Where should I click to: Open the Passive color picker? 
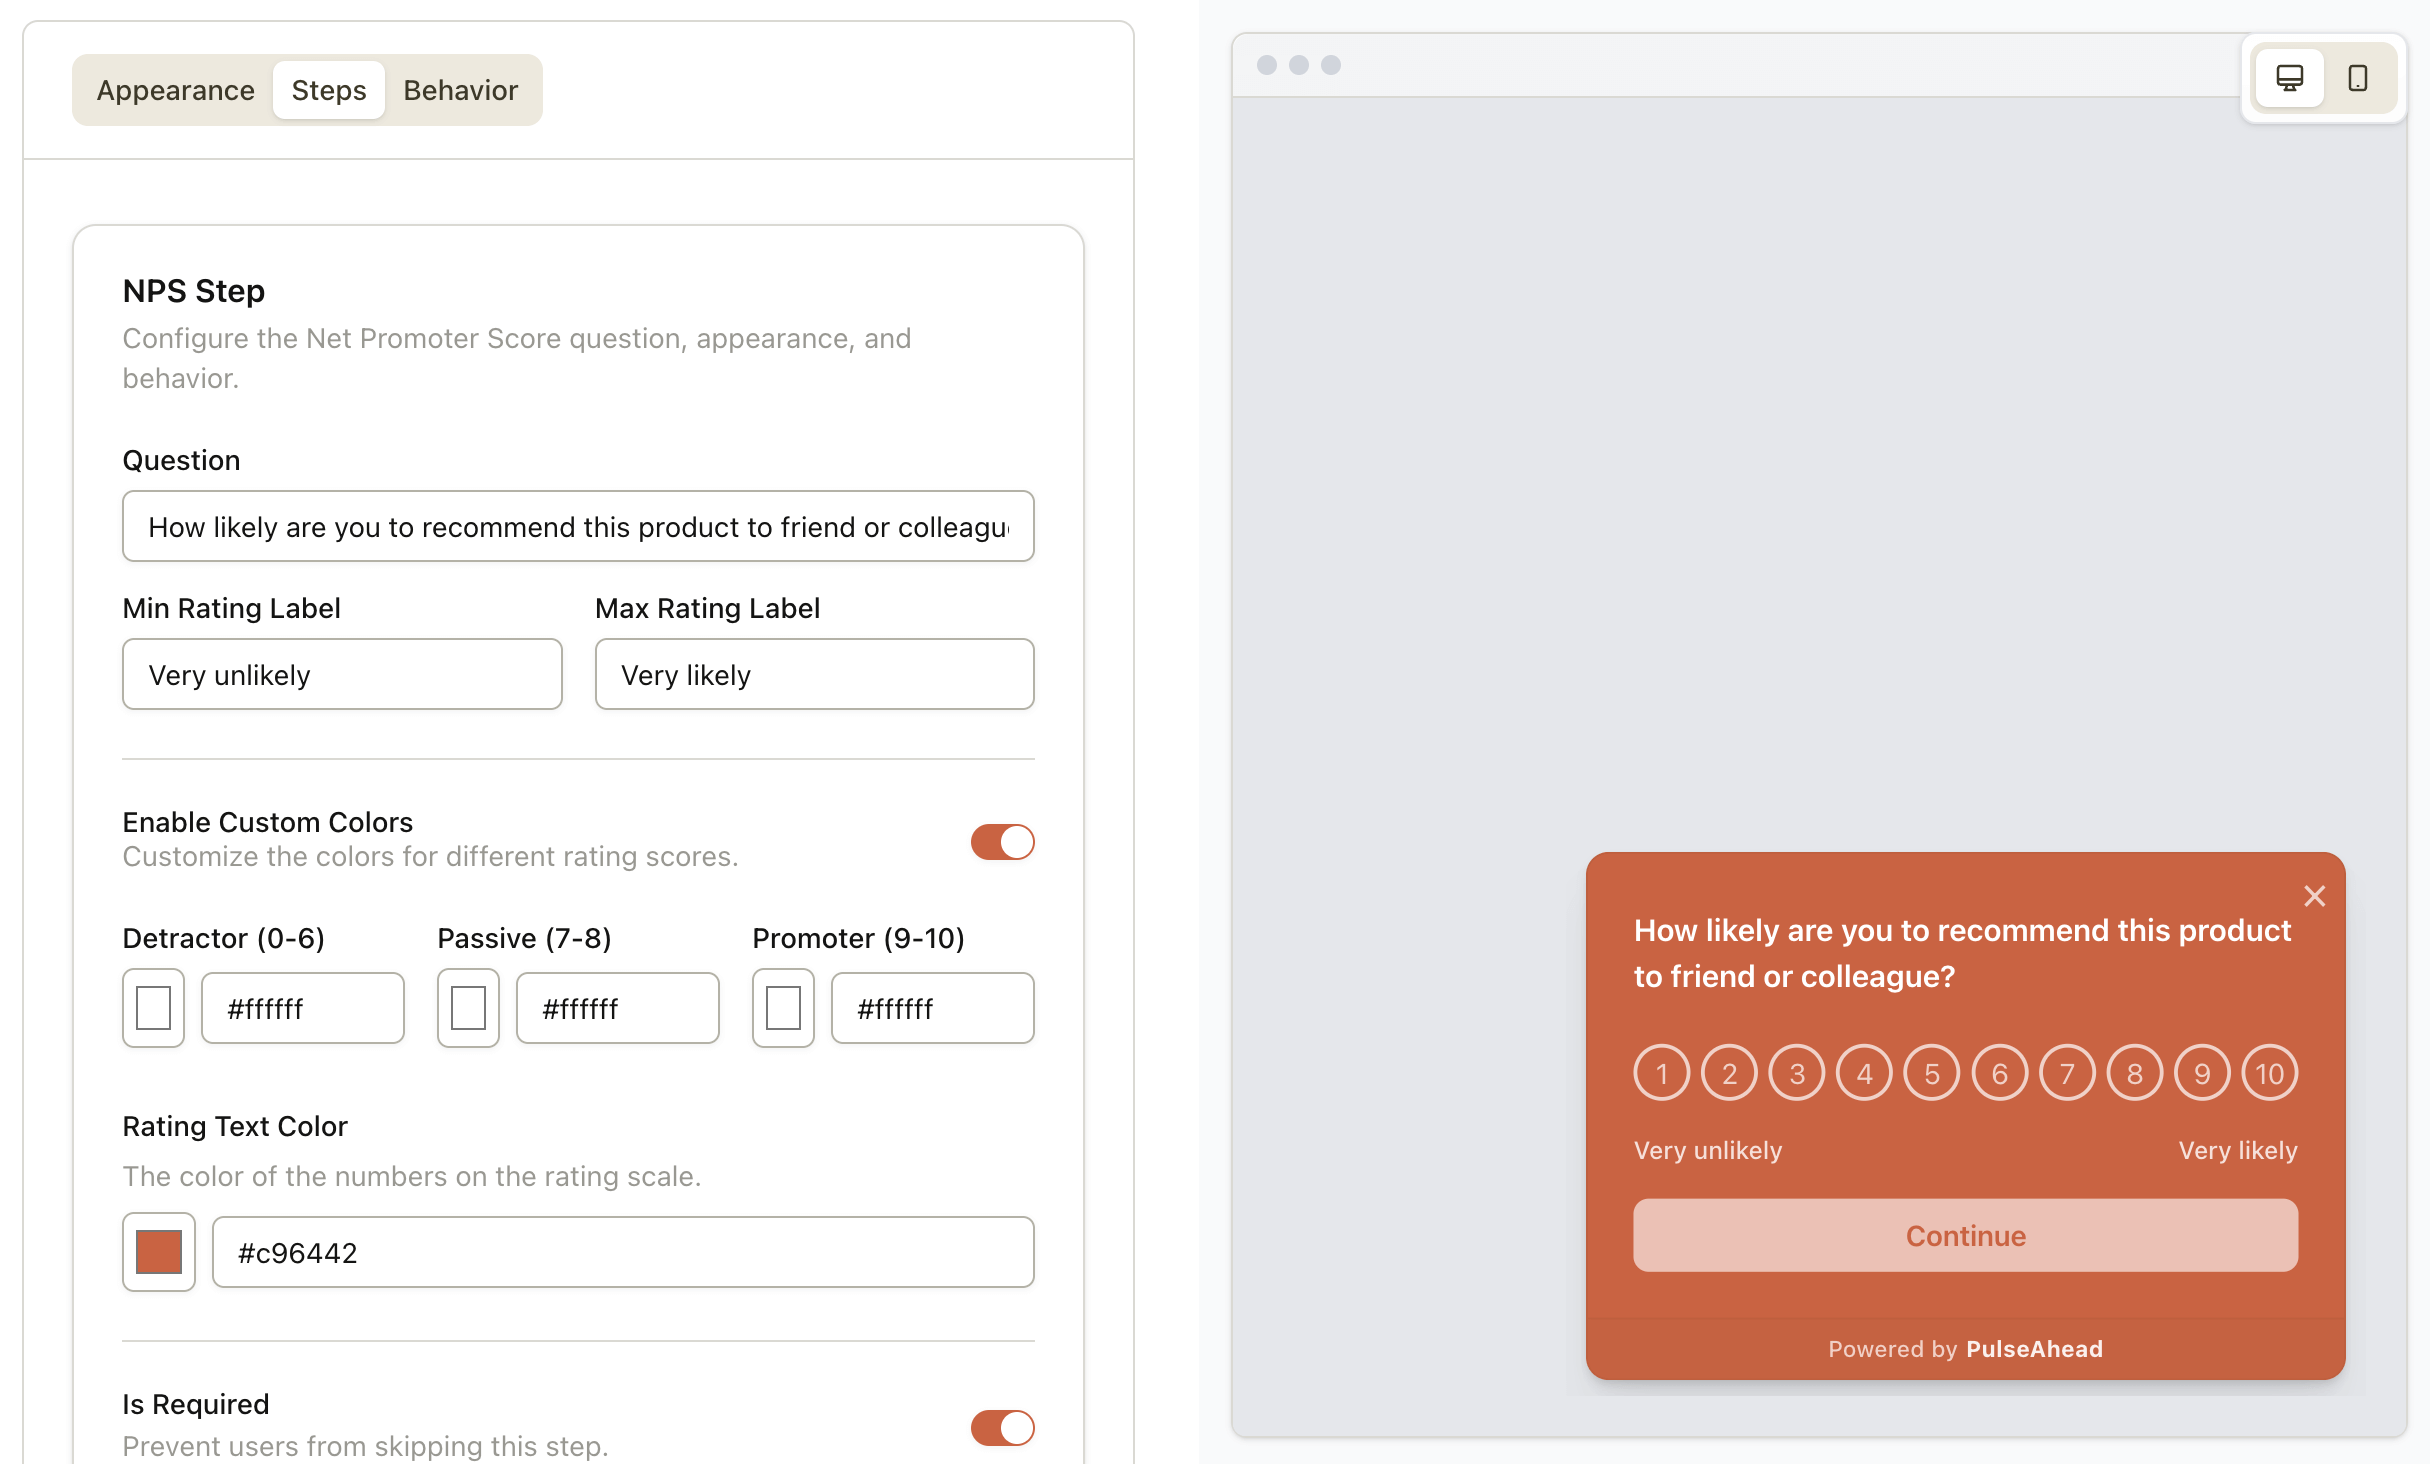(x=468, y=1008)
